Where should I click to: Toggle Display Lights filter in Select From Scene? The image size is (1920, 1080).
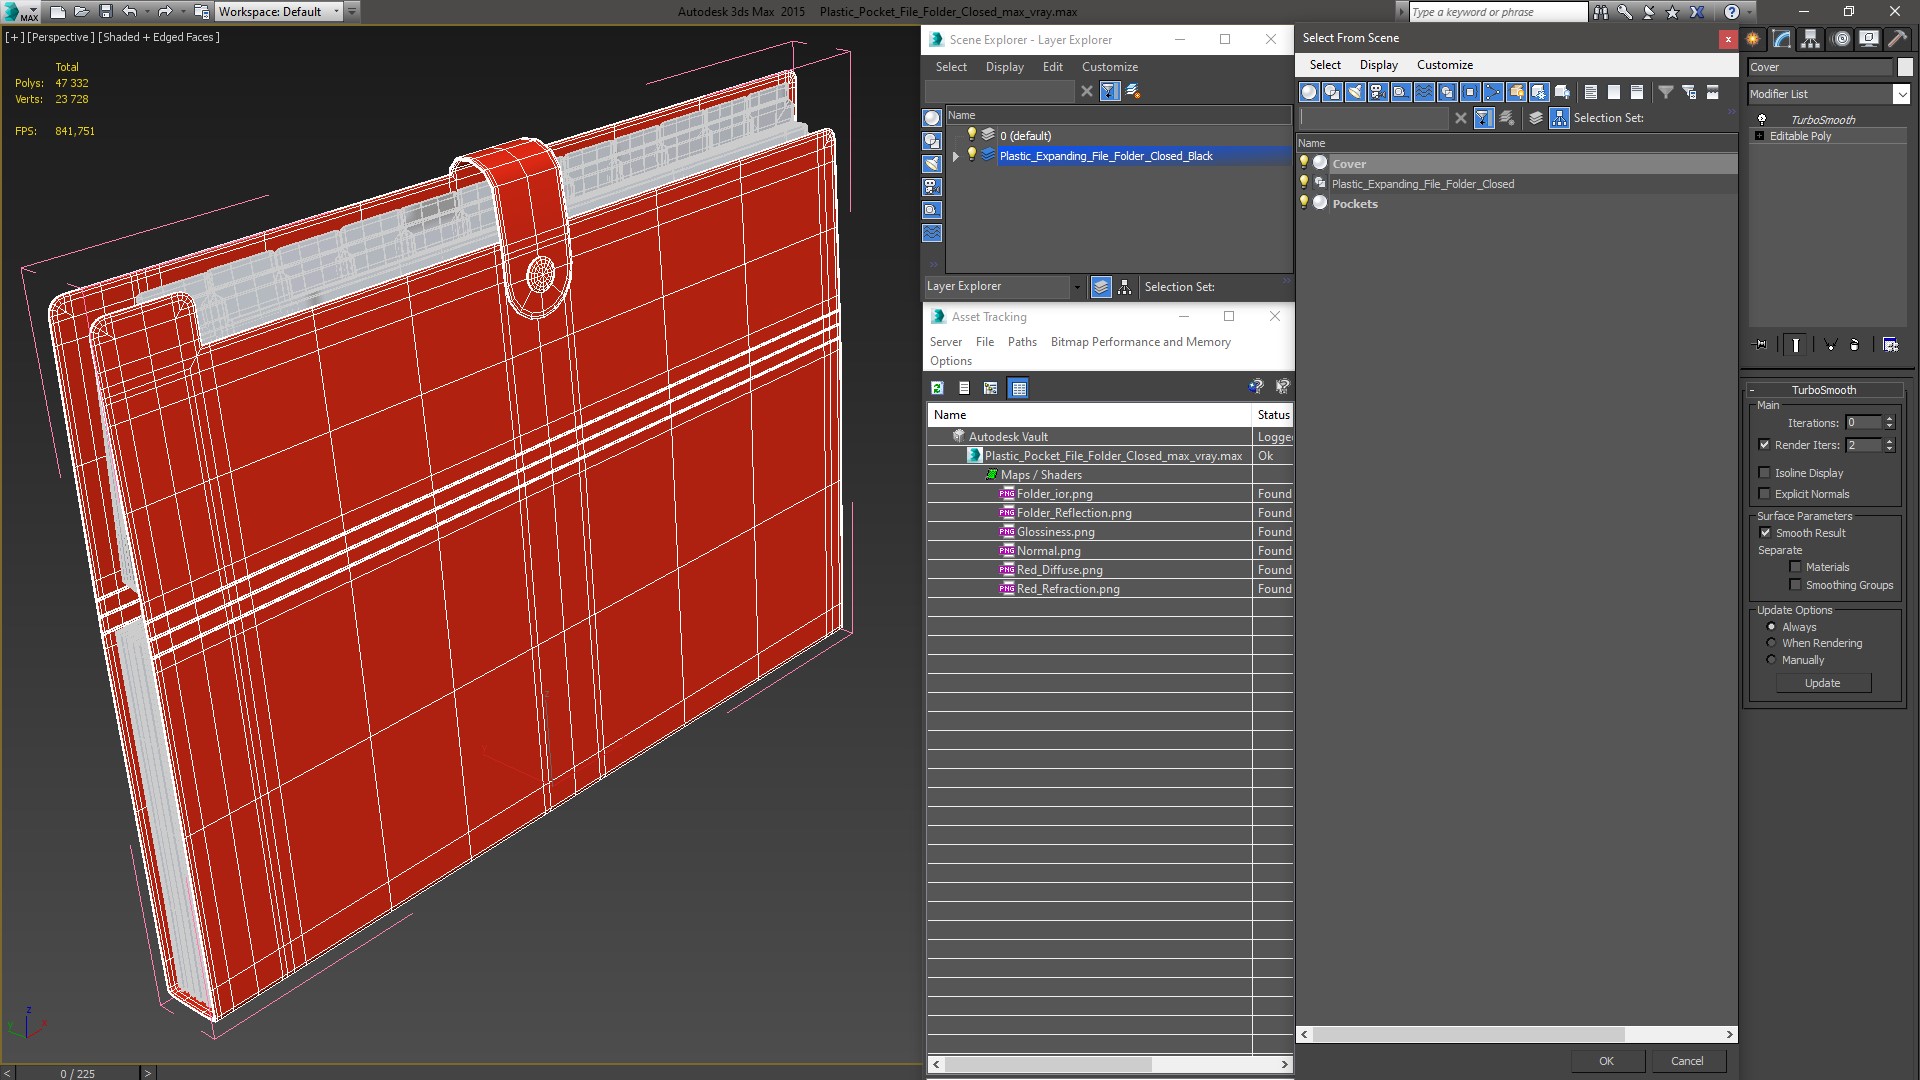point(1355,92)
